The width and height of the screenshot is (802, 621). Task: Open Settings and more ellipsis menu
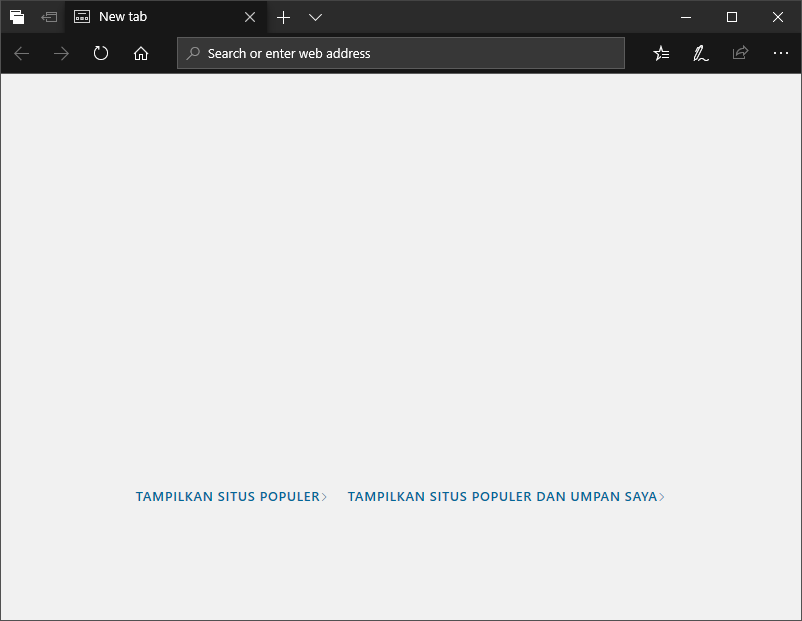coord(781,53)
